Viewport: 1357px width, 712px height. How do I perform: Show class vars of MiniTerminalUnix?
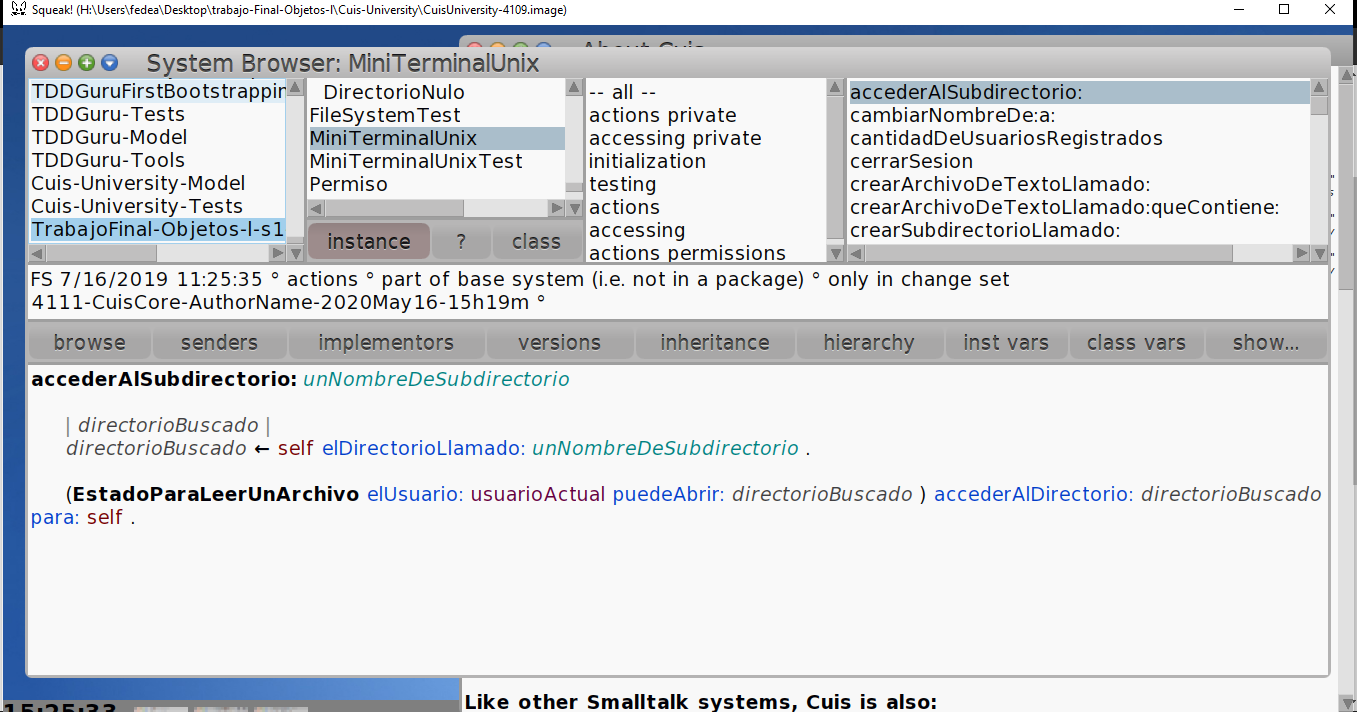[1136, 342]
